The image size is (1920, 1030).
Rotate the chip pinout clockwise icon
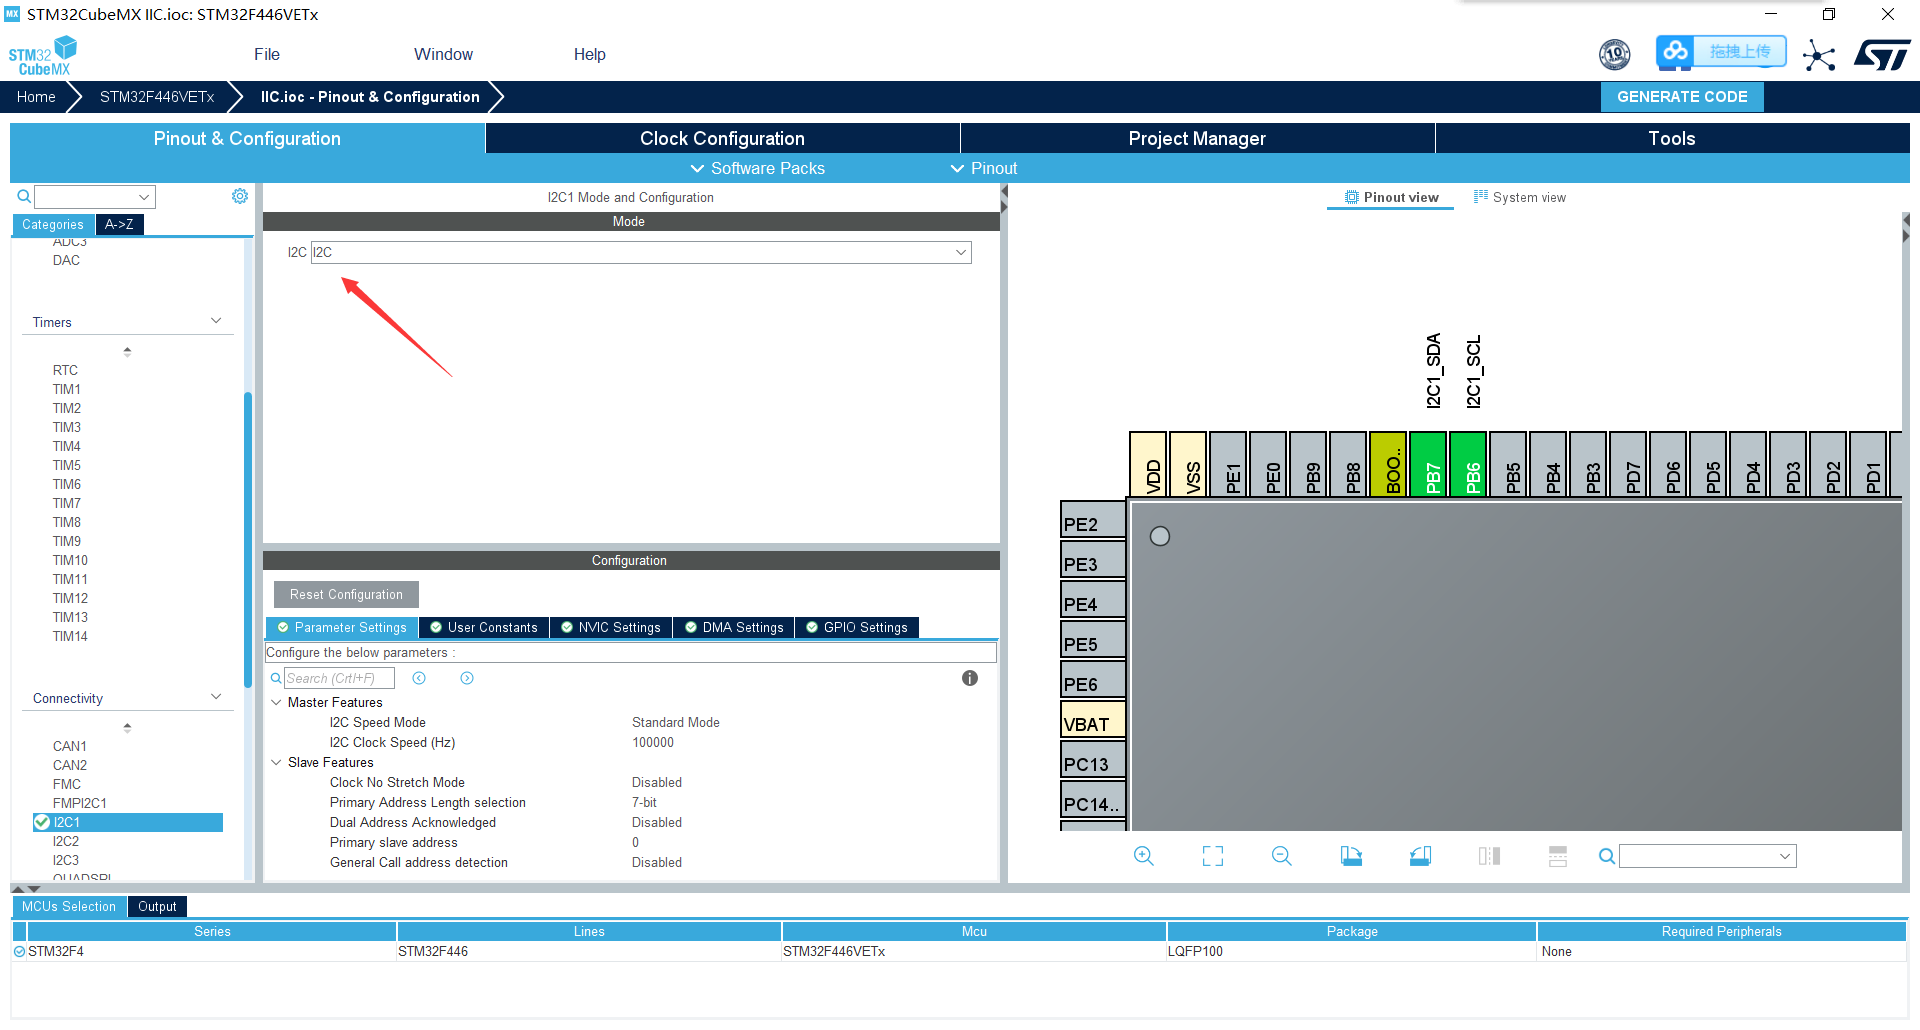click(1351, 856)
